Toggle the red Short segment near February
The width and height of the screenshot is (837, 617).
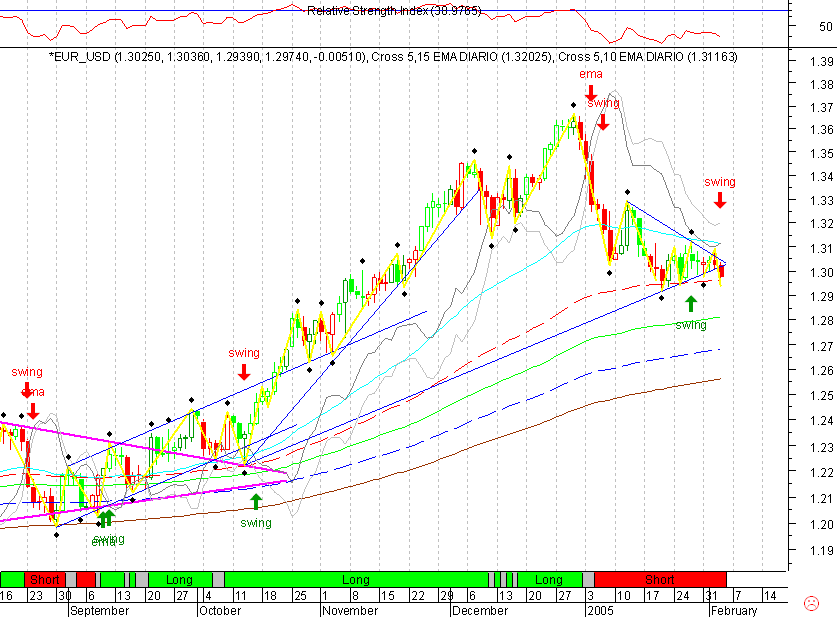[x=660, y=580]
